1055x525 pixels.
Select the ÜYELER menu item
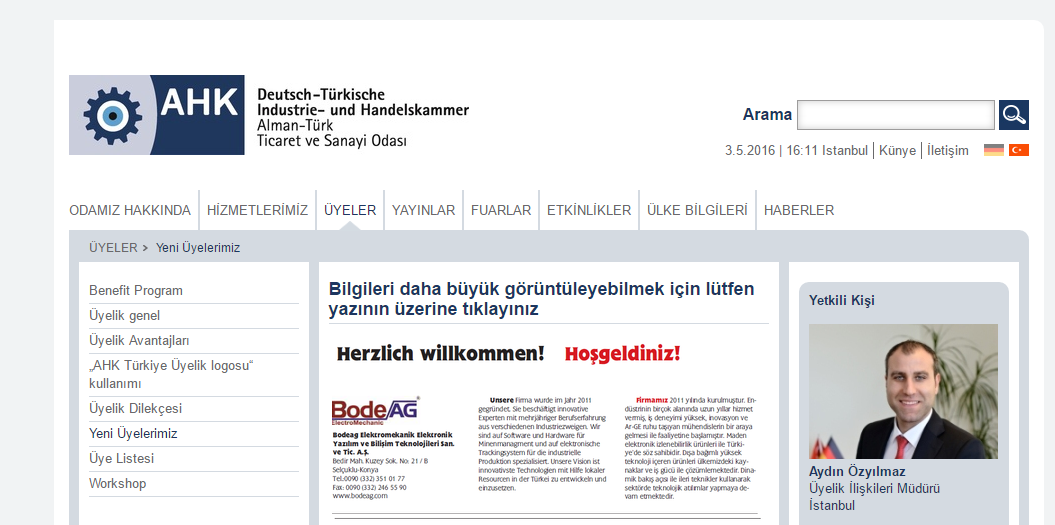coord(350,210)
